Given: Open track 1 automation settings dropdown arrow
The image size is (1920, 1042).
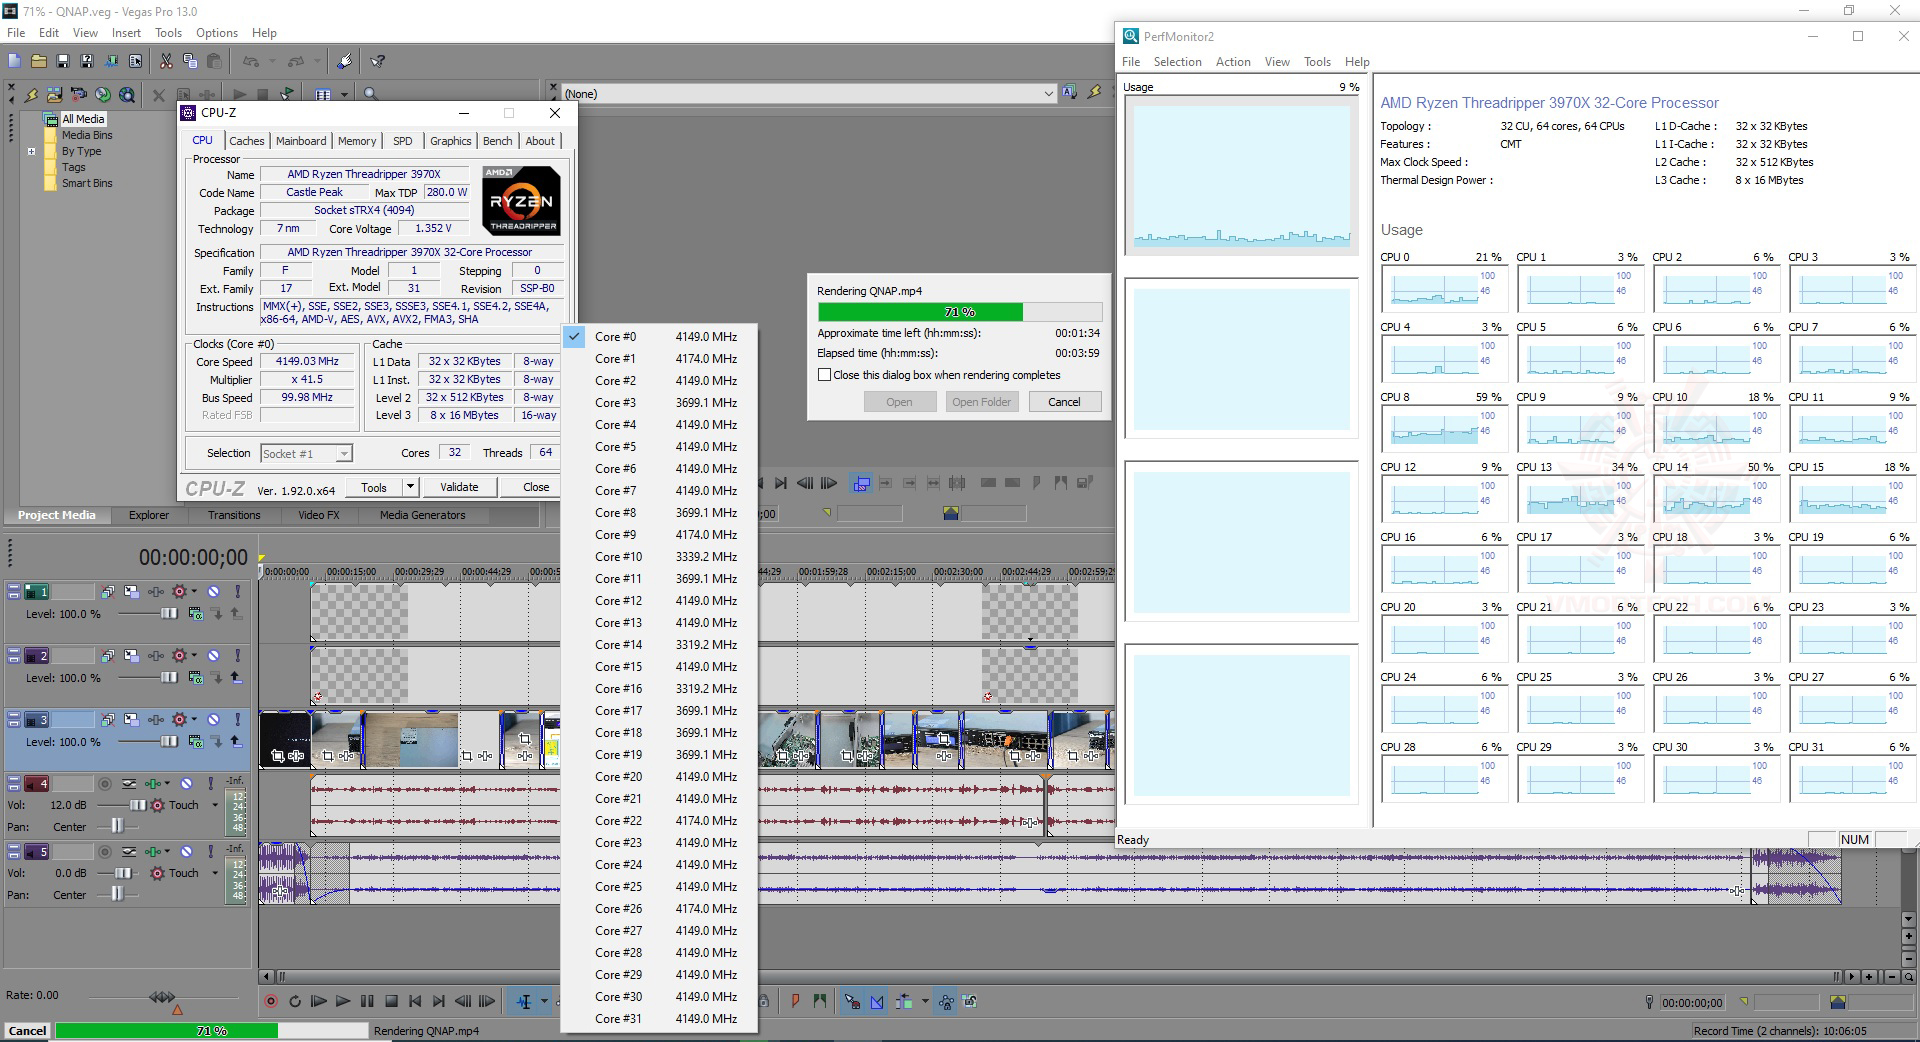Looking at the screenshot, I should pos(194,592).
